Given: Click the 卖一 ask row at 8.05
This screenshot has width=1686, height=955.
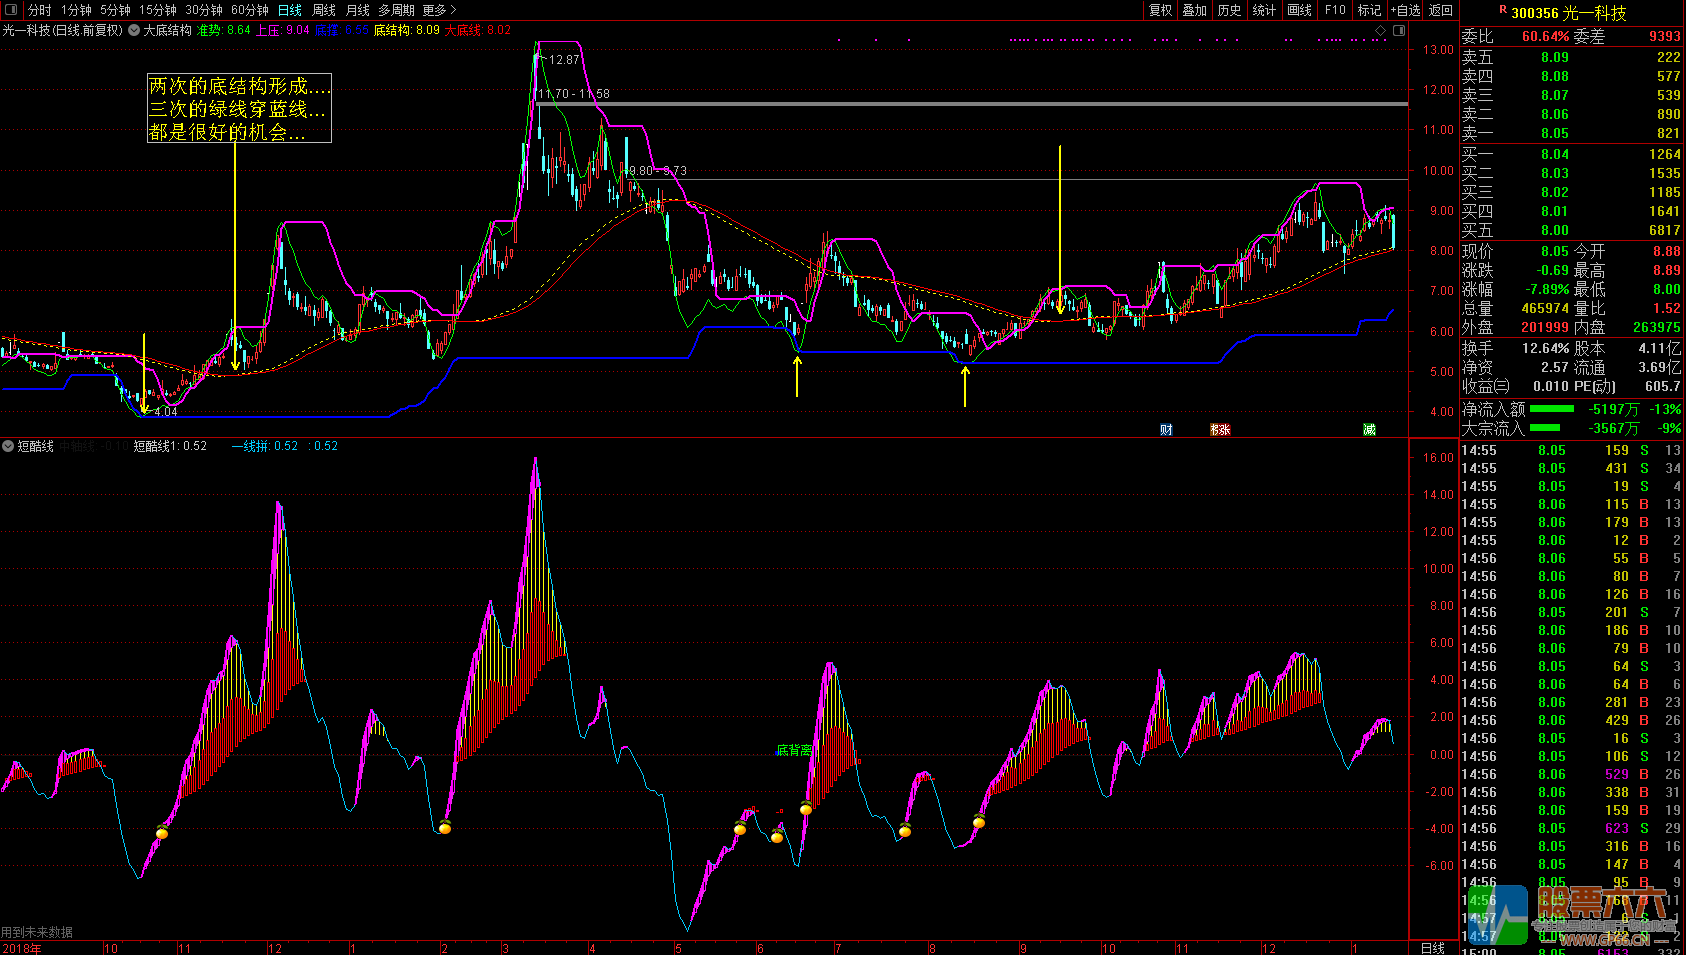Looking at the screenshot, I should [x=1571, y=133].
